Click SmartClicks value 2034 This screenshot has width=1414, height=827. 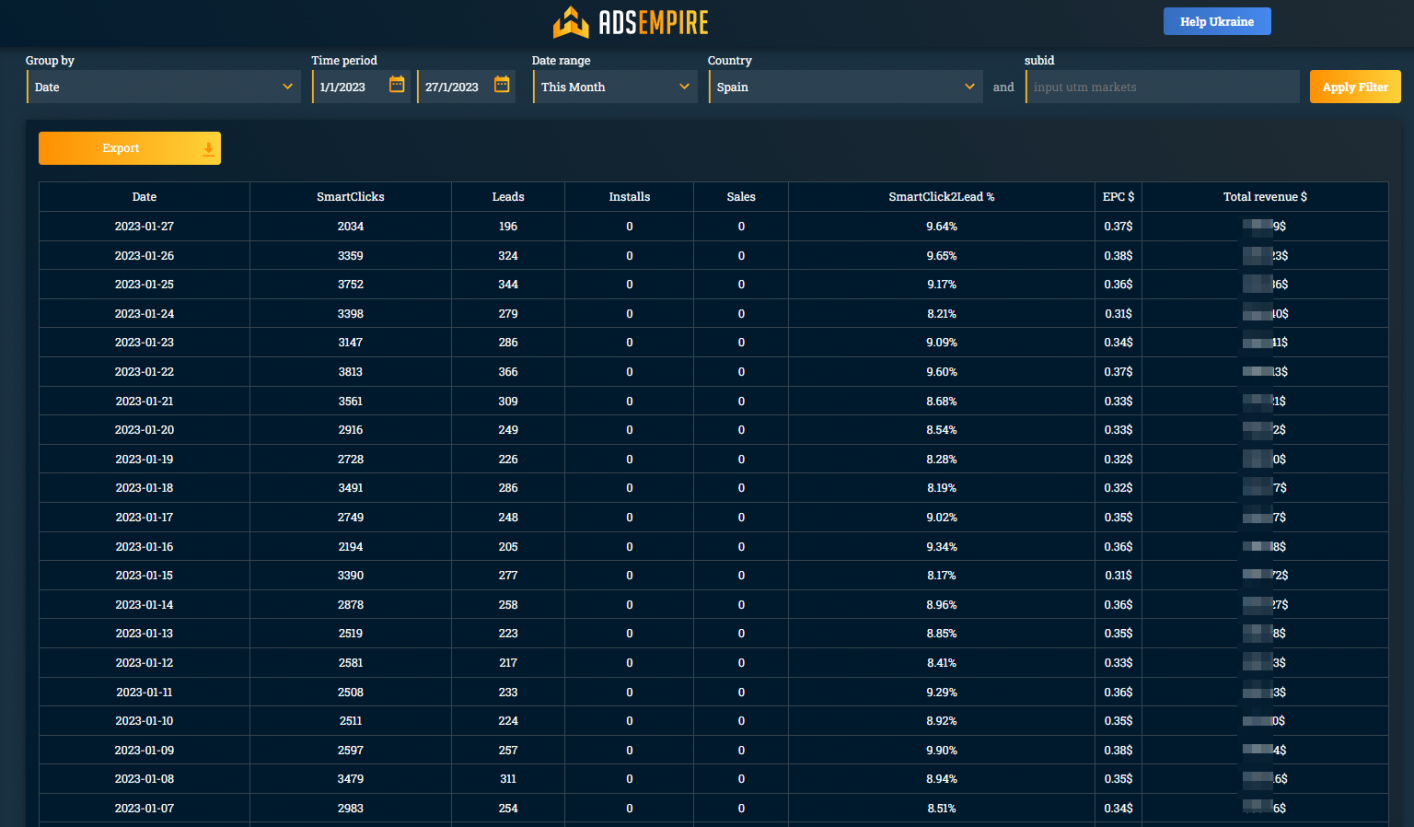pos(350,226)
